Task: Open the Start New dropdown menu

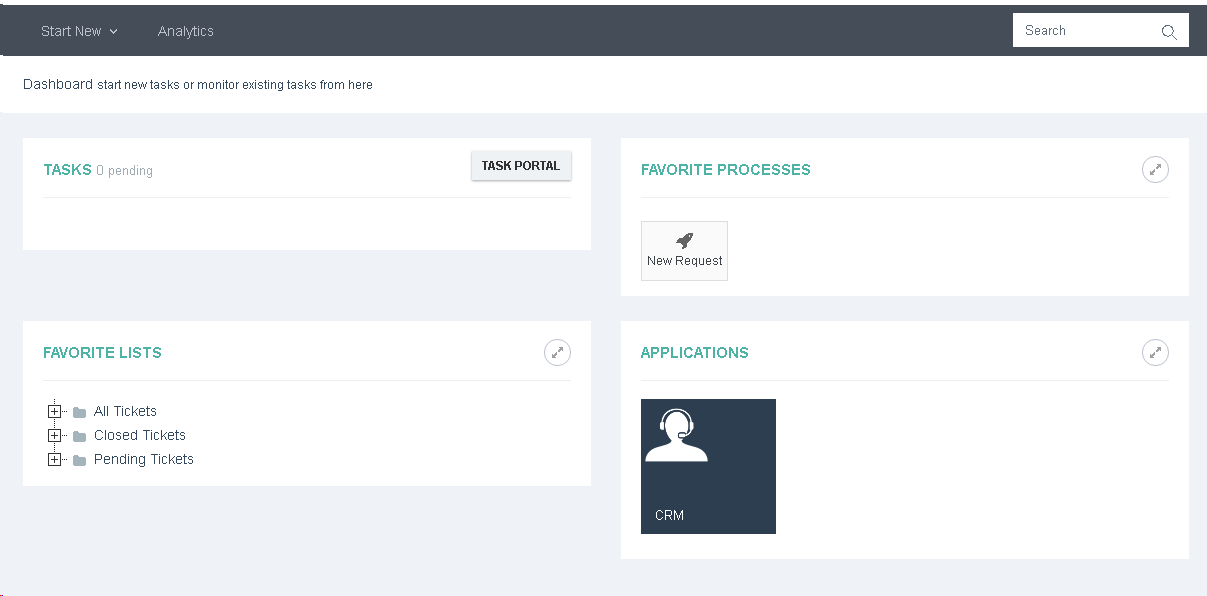Action: (79, 31)
